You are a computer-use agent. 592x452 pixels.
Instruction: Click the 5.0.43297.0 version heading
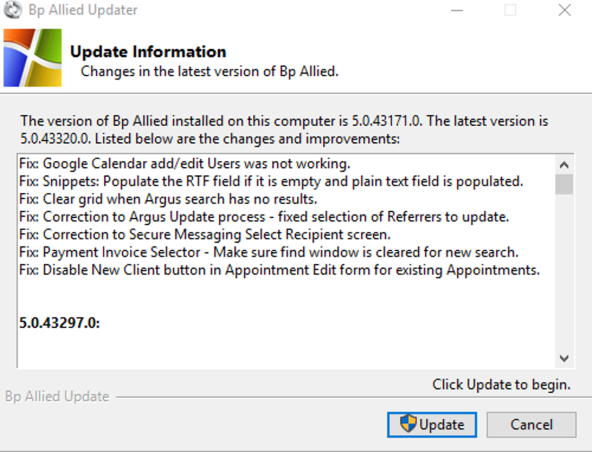click(60, 323)
